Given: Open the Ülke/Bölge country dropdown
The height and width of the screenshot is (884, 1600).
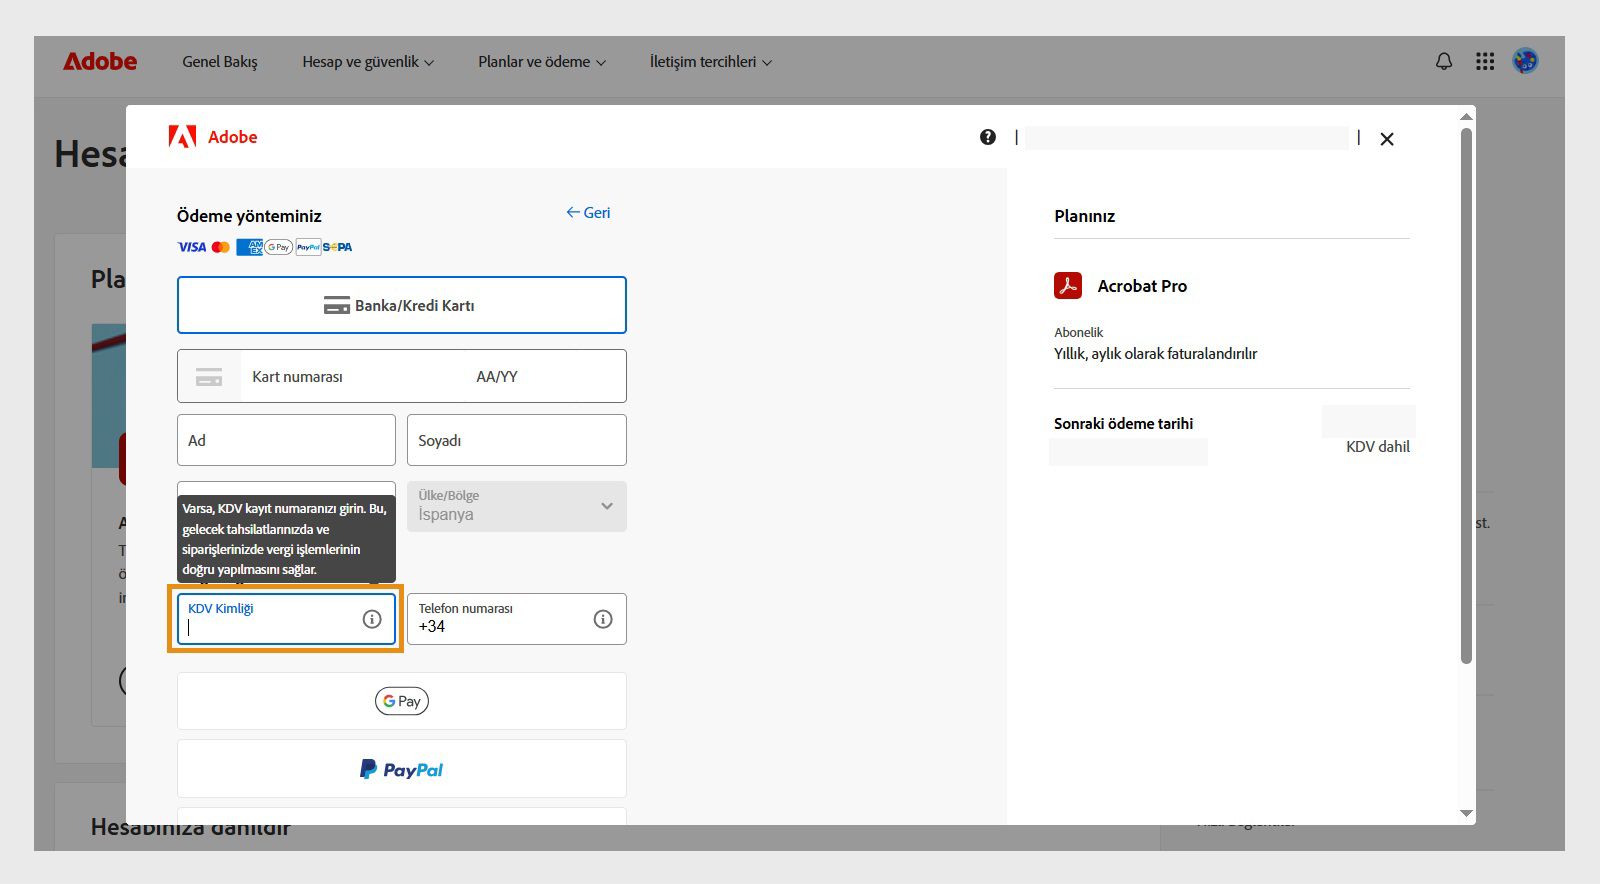Looking at the screenshot, I should click(517, 506).
